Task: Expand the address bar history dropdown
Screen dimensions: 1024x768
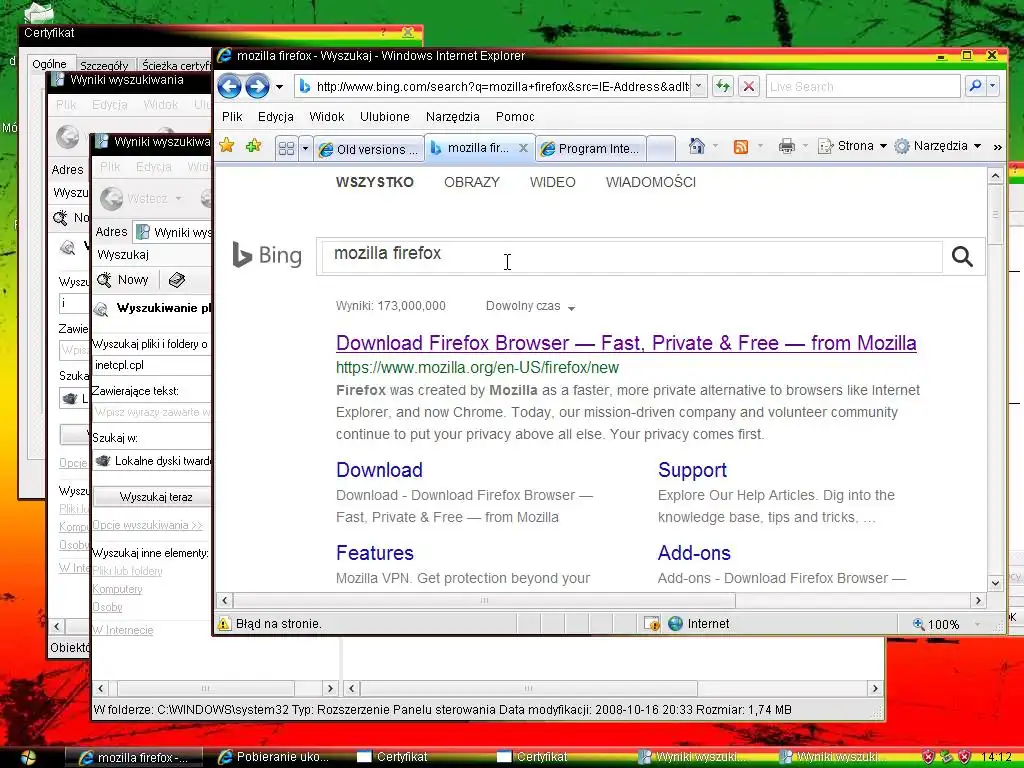Action: point(699,86)
